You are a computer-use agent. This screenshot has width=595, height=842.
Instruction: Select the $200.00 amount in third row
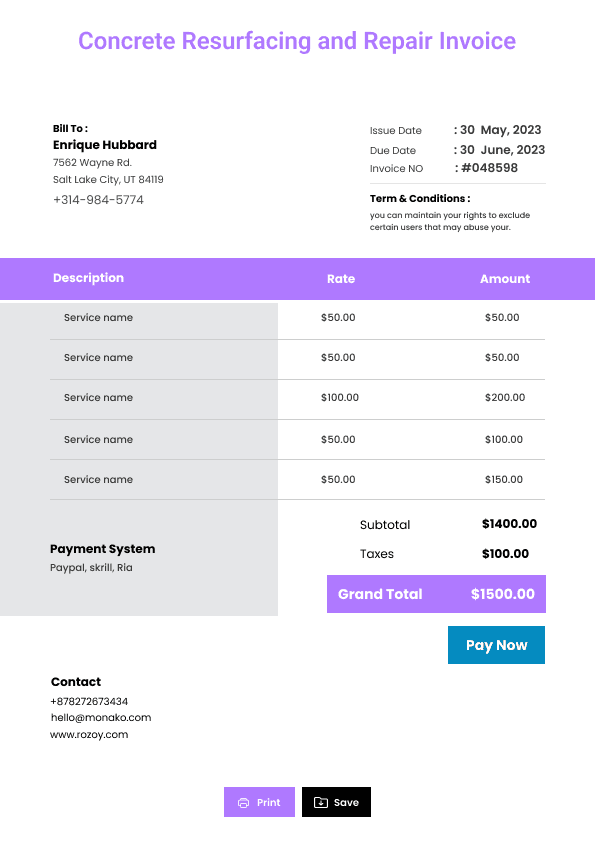click(505, 397)
